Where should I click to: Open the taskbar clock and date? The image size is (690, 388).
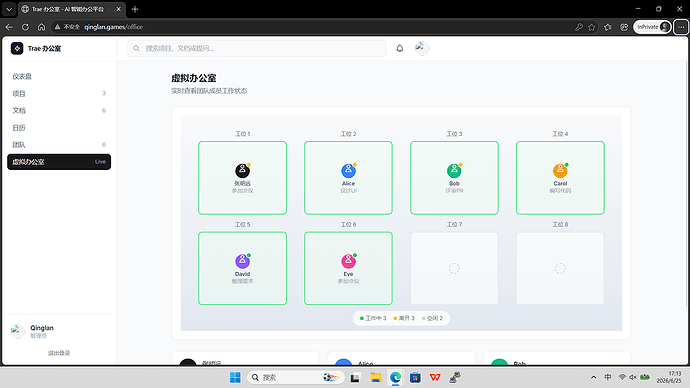(x=669, y=377)
